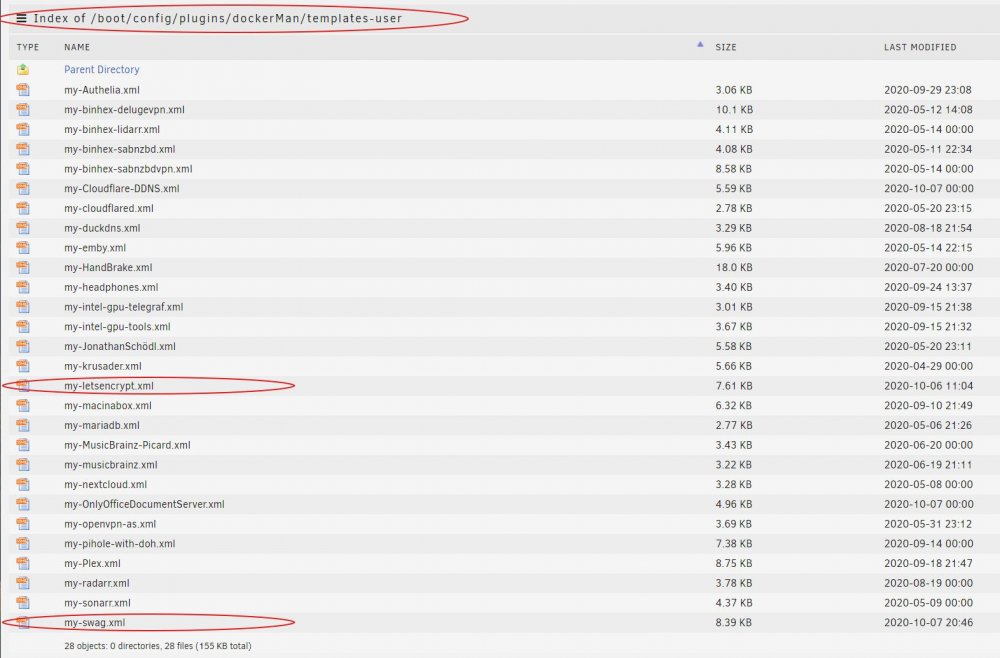
Task: Open the my-cloudflared.xml file name
Action: pyautogui.click(x=108, y=208)
